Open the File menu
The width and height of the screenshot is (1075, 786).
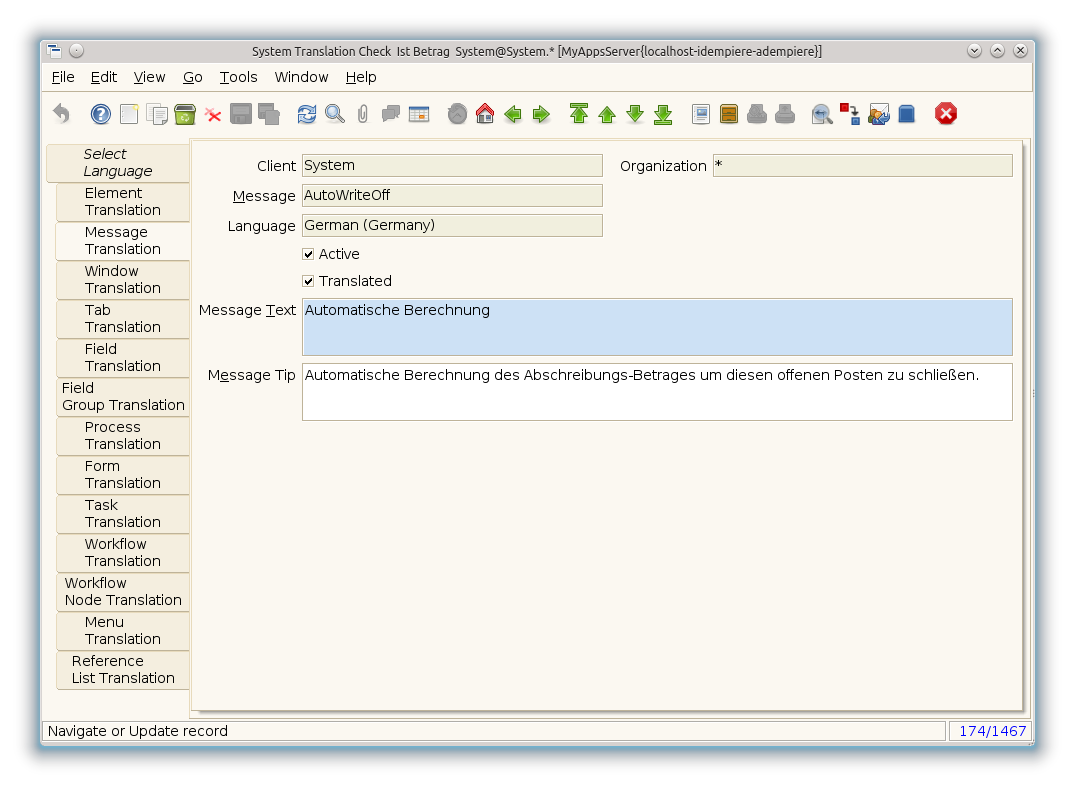(63, 77)
